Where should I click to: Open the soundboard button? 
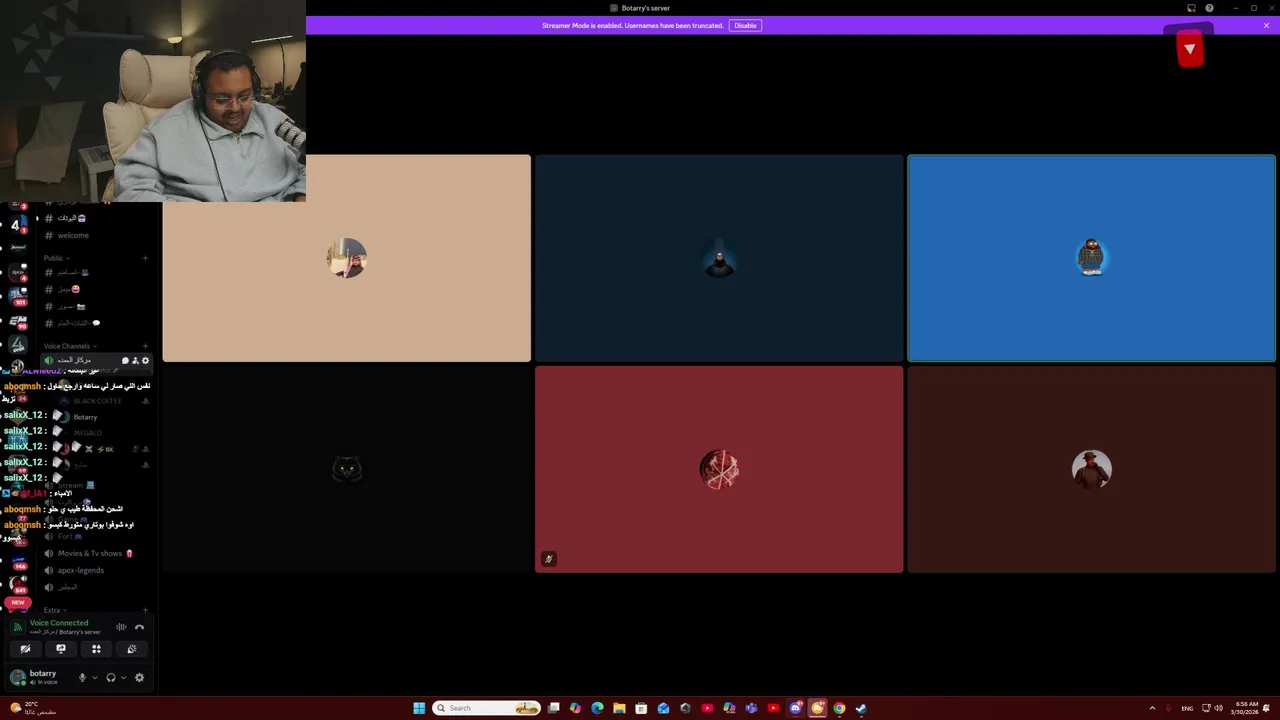coord(131,649)
